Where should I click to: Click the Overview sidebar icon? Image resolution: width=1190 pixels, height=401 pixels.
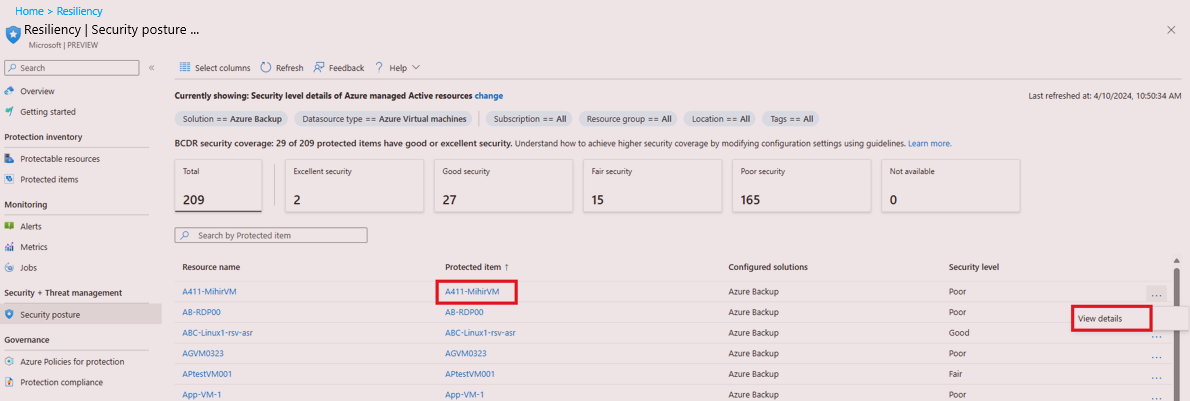pyautogui.click(x=9, y=91)
